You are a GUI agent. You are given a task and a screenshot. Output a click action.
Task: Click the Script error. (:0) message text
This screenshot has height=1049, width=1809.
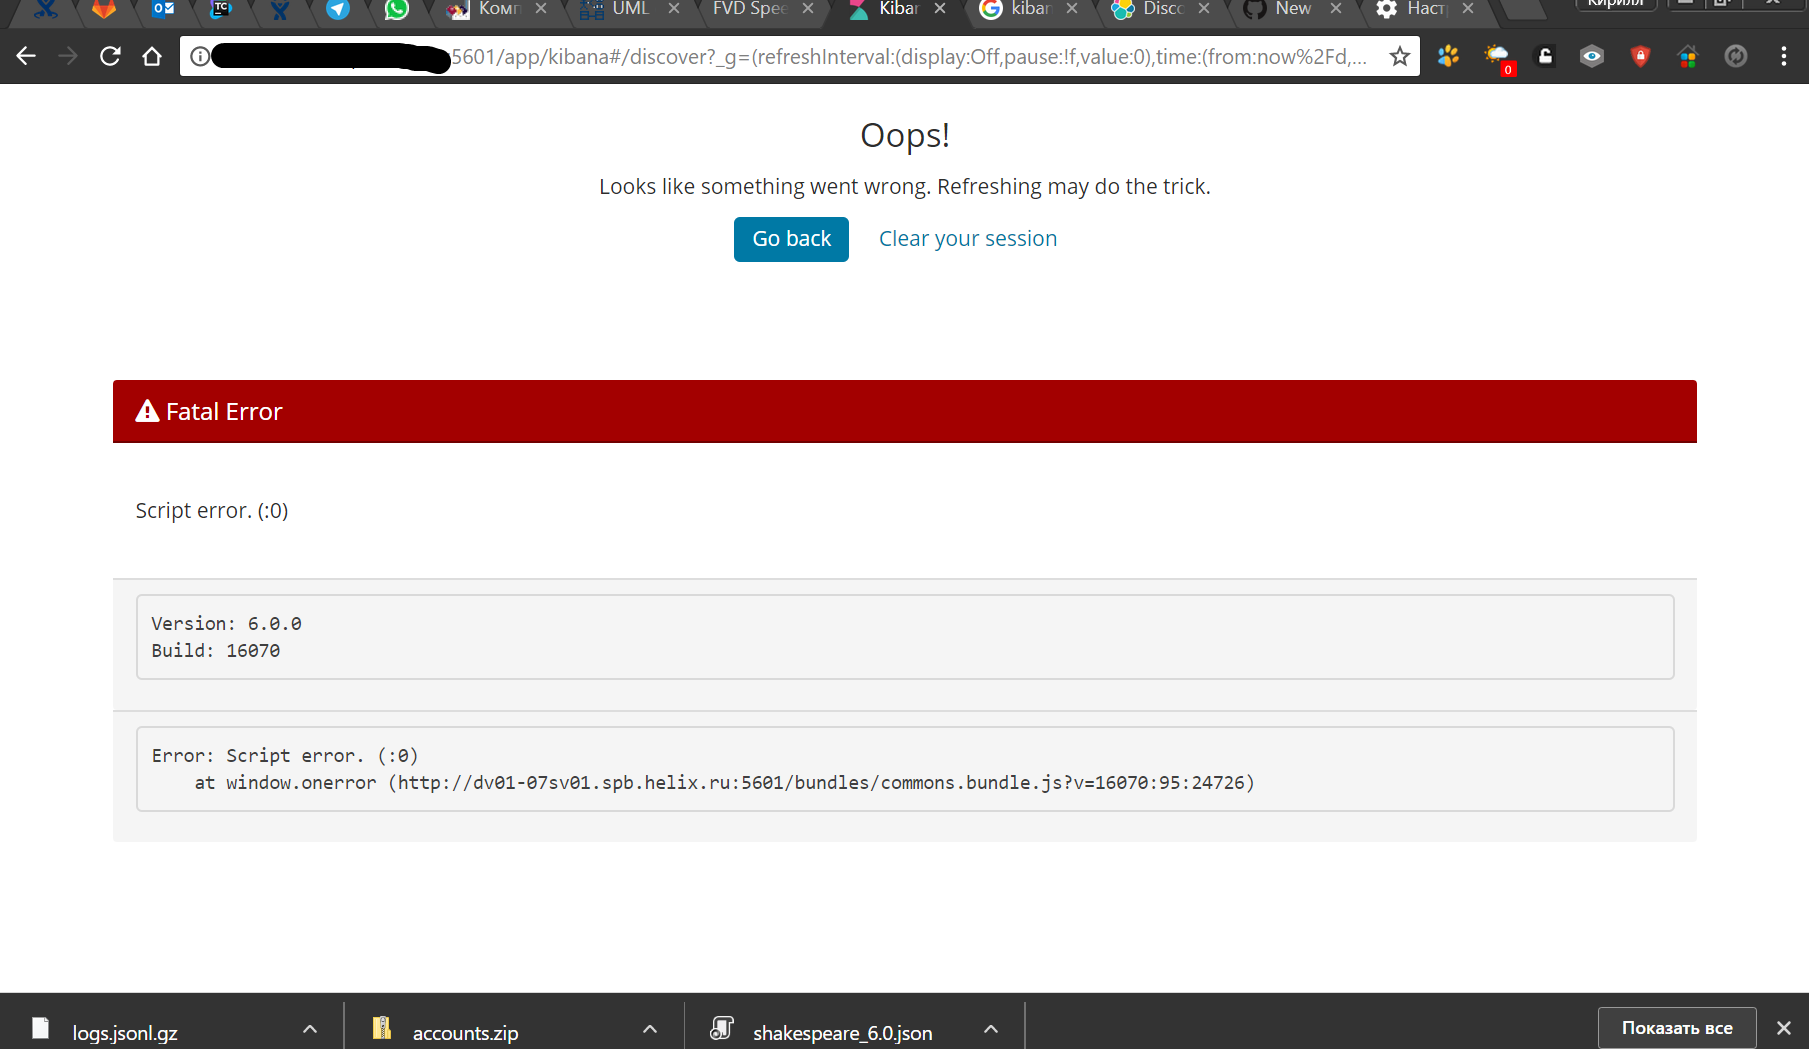212,511
